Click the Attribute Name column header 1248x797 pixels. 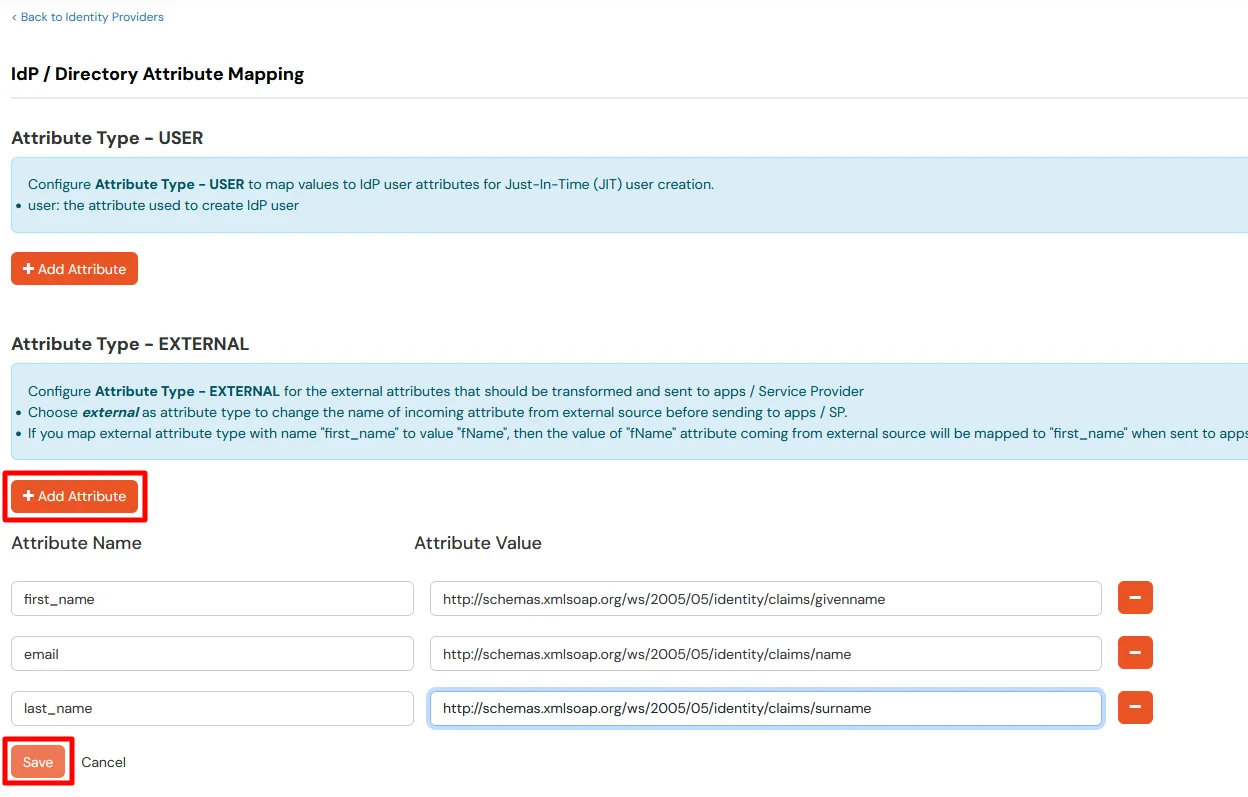(x=76, y=543)
